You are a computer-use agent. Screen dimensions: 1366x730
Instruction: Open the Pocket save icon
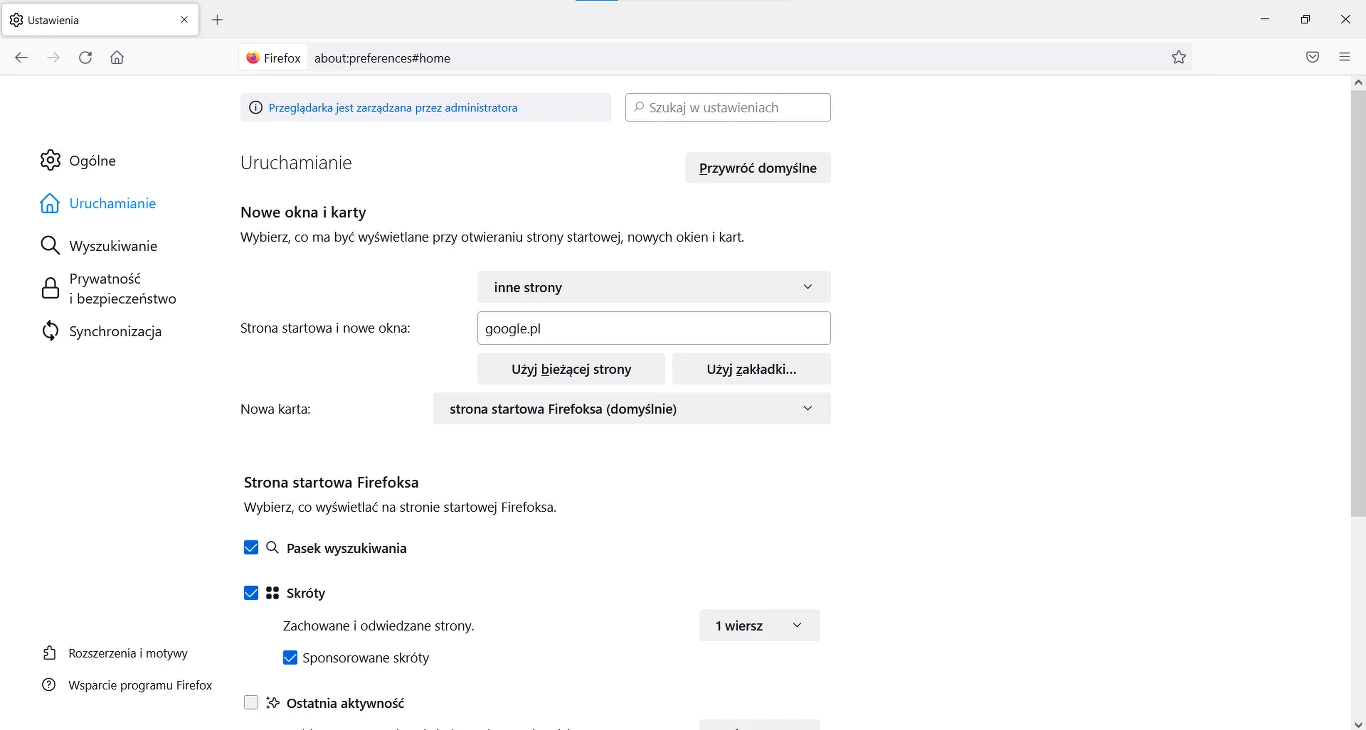click(1312, 58)
